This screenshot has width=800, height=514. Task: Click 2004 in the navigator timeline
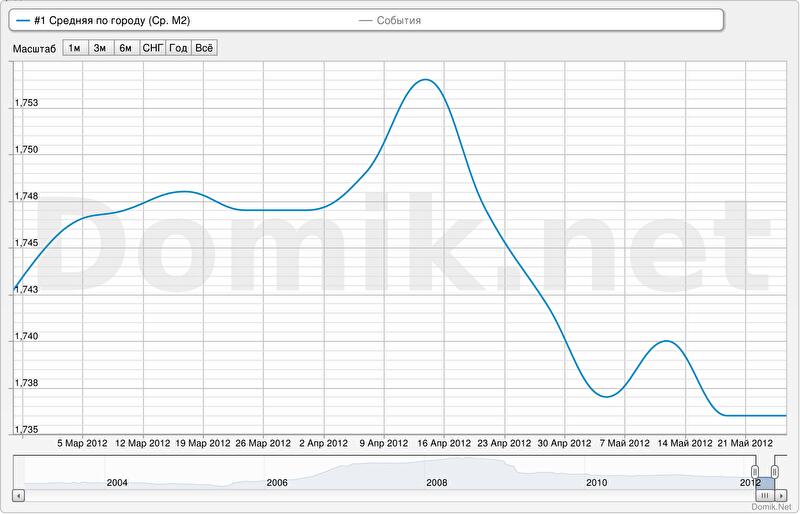pyautogui.click(x=117, y=482)
